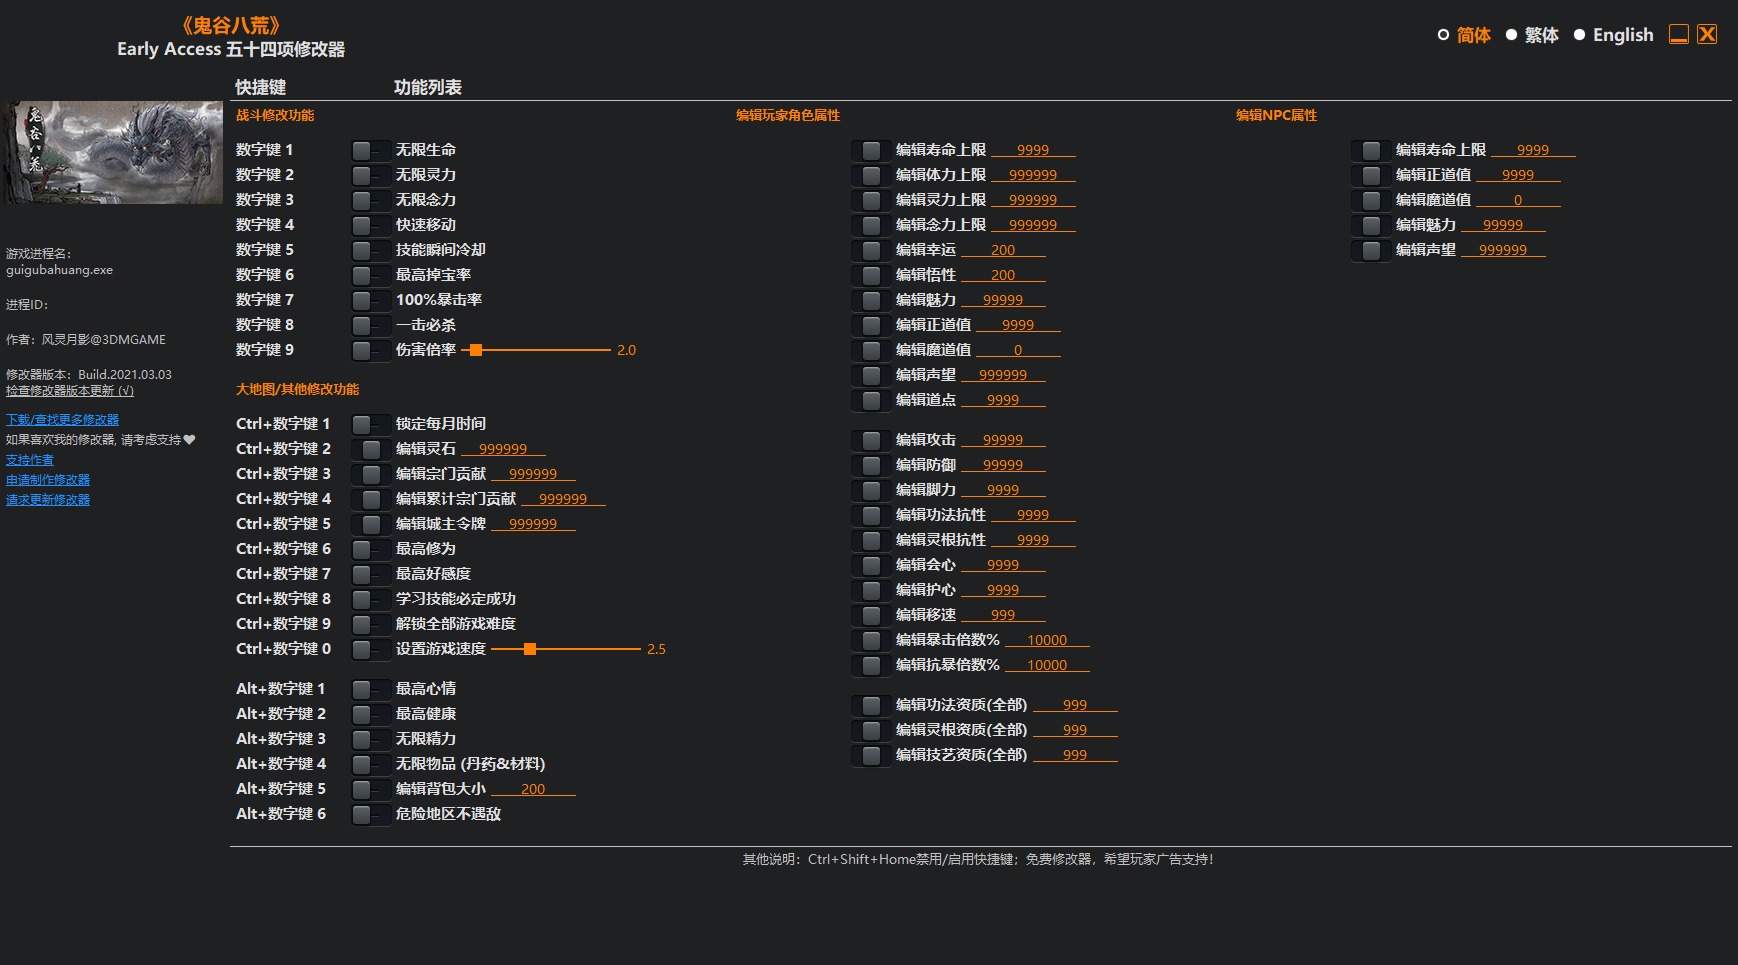Open 下载/查找更多修改器 link
This screenshot has width=1738, height=965.
62,420
